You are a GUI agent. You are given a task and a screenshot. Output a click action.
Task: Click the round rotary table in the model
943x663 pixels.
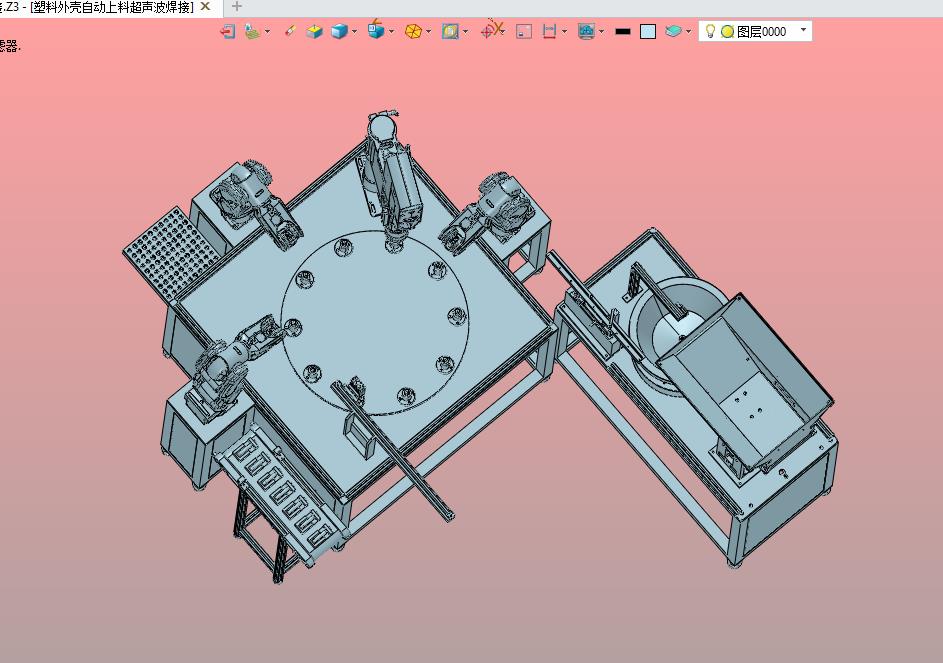click(375, 323)
